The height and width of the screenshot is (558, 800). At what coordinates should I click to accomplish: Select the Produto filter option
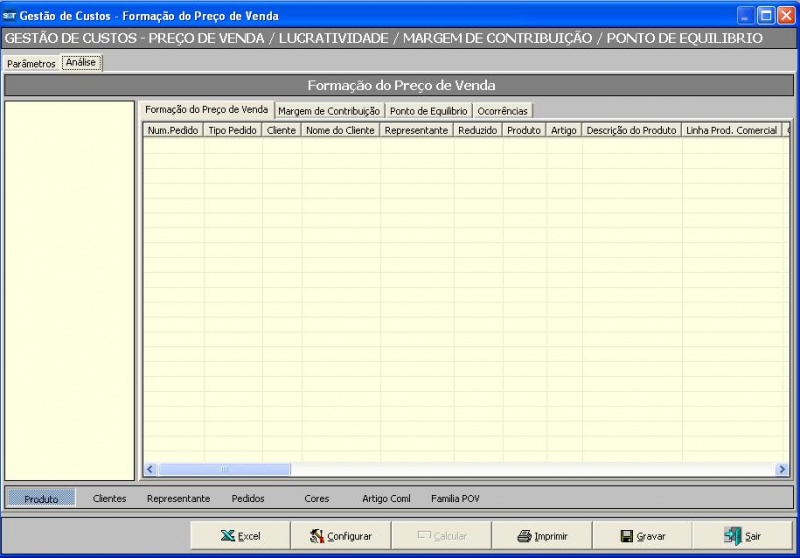click(41, 498)
